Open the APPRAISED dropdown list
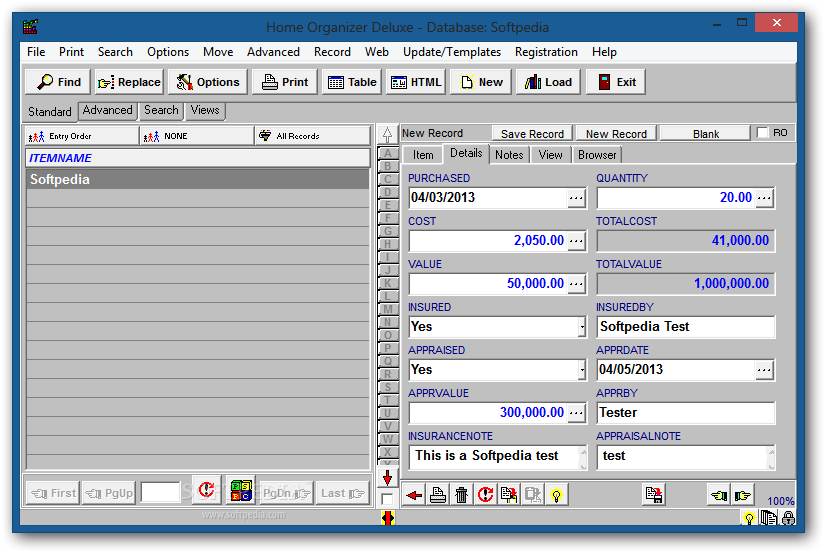Screen dimensions: 825x553 click(x=582, y=370)
